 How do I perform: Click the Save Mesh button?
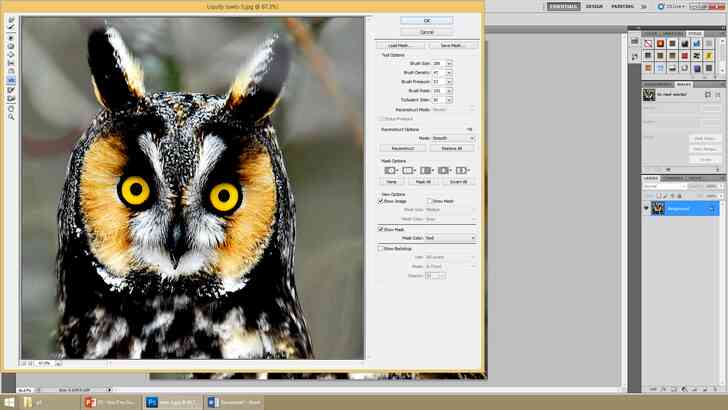pos(453,46)
